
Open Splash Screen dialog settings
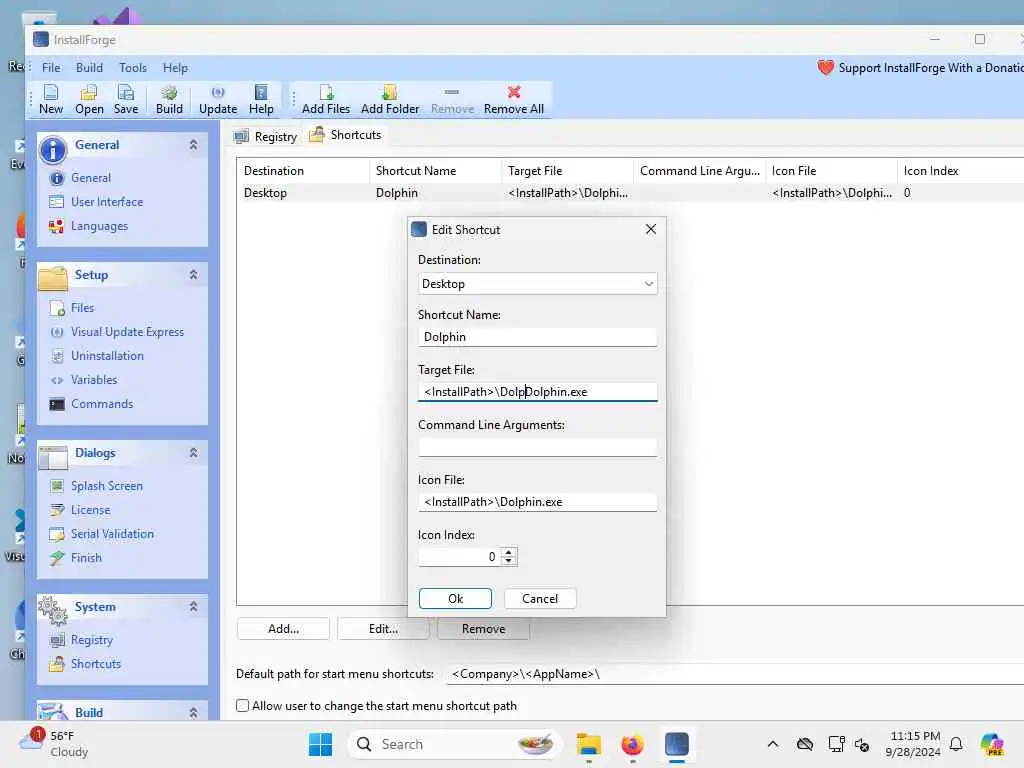click(106, 486)
